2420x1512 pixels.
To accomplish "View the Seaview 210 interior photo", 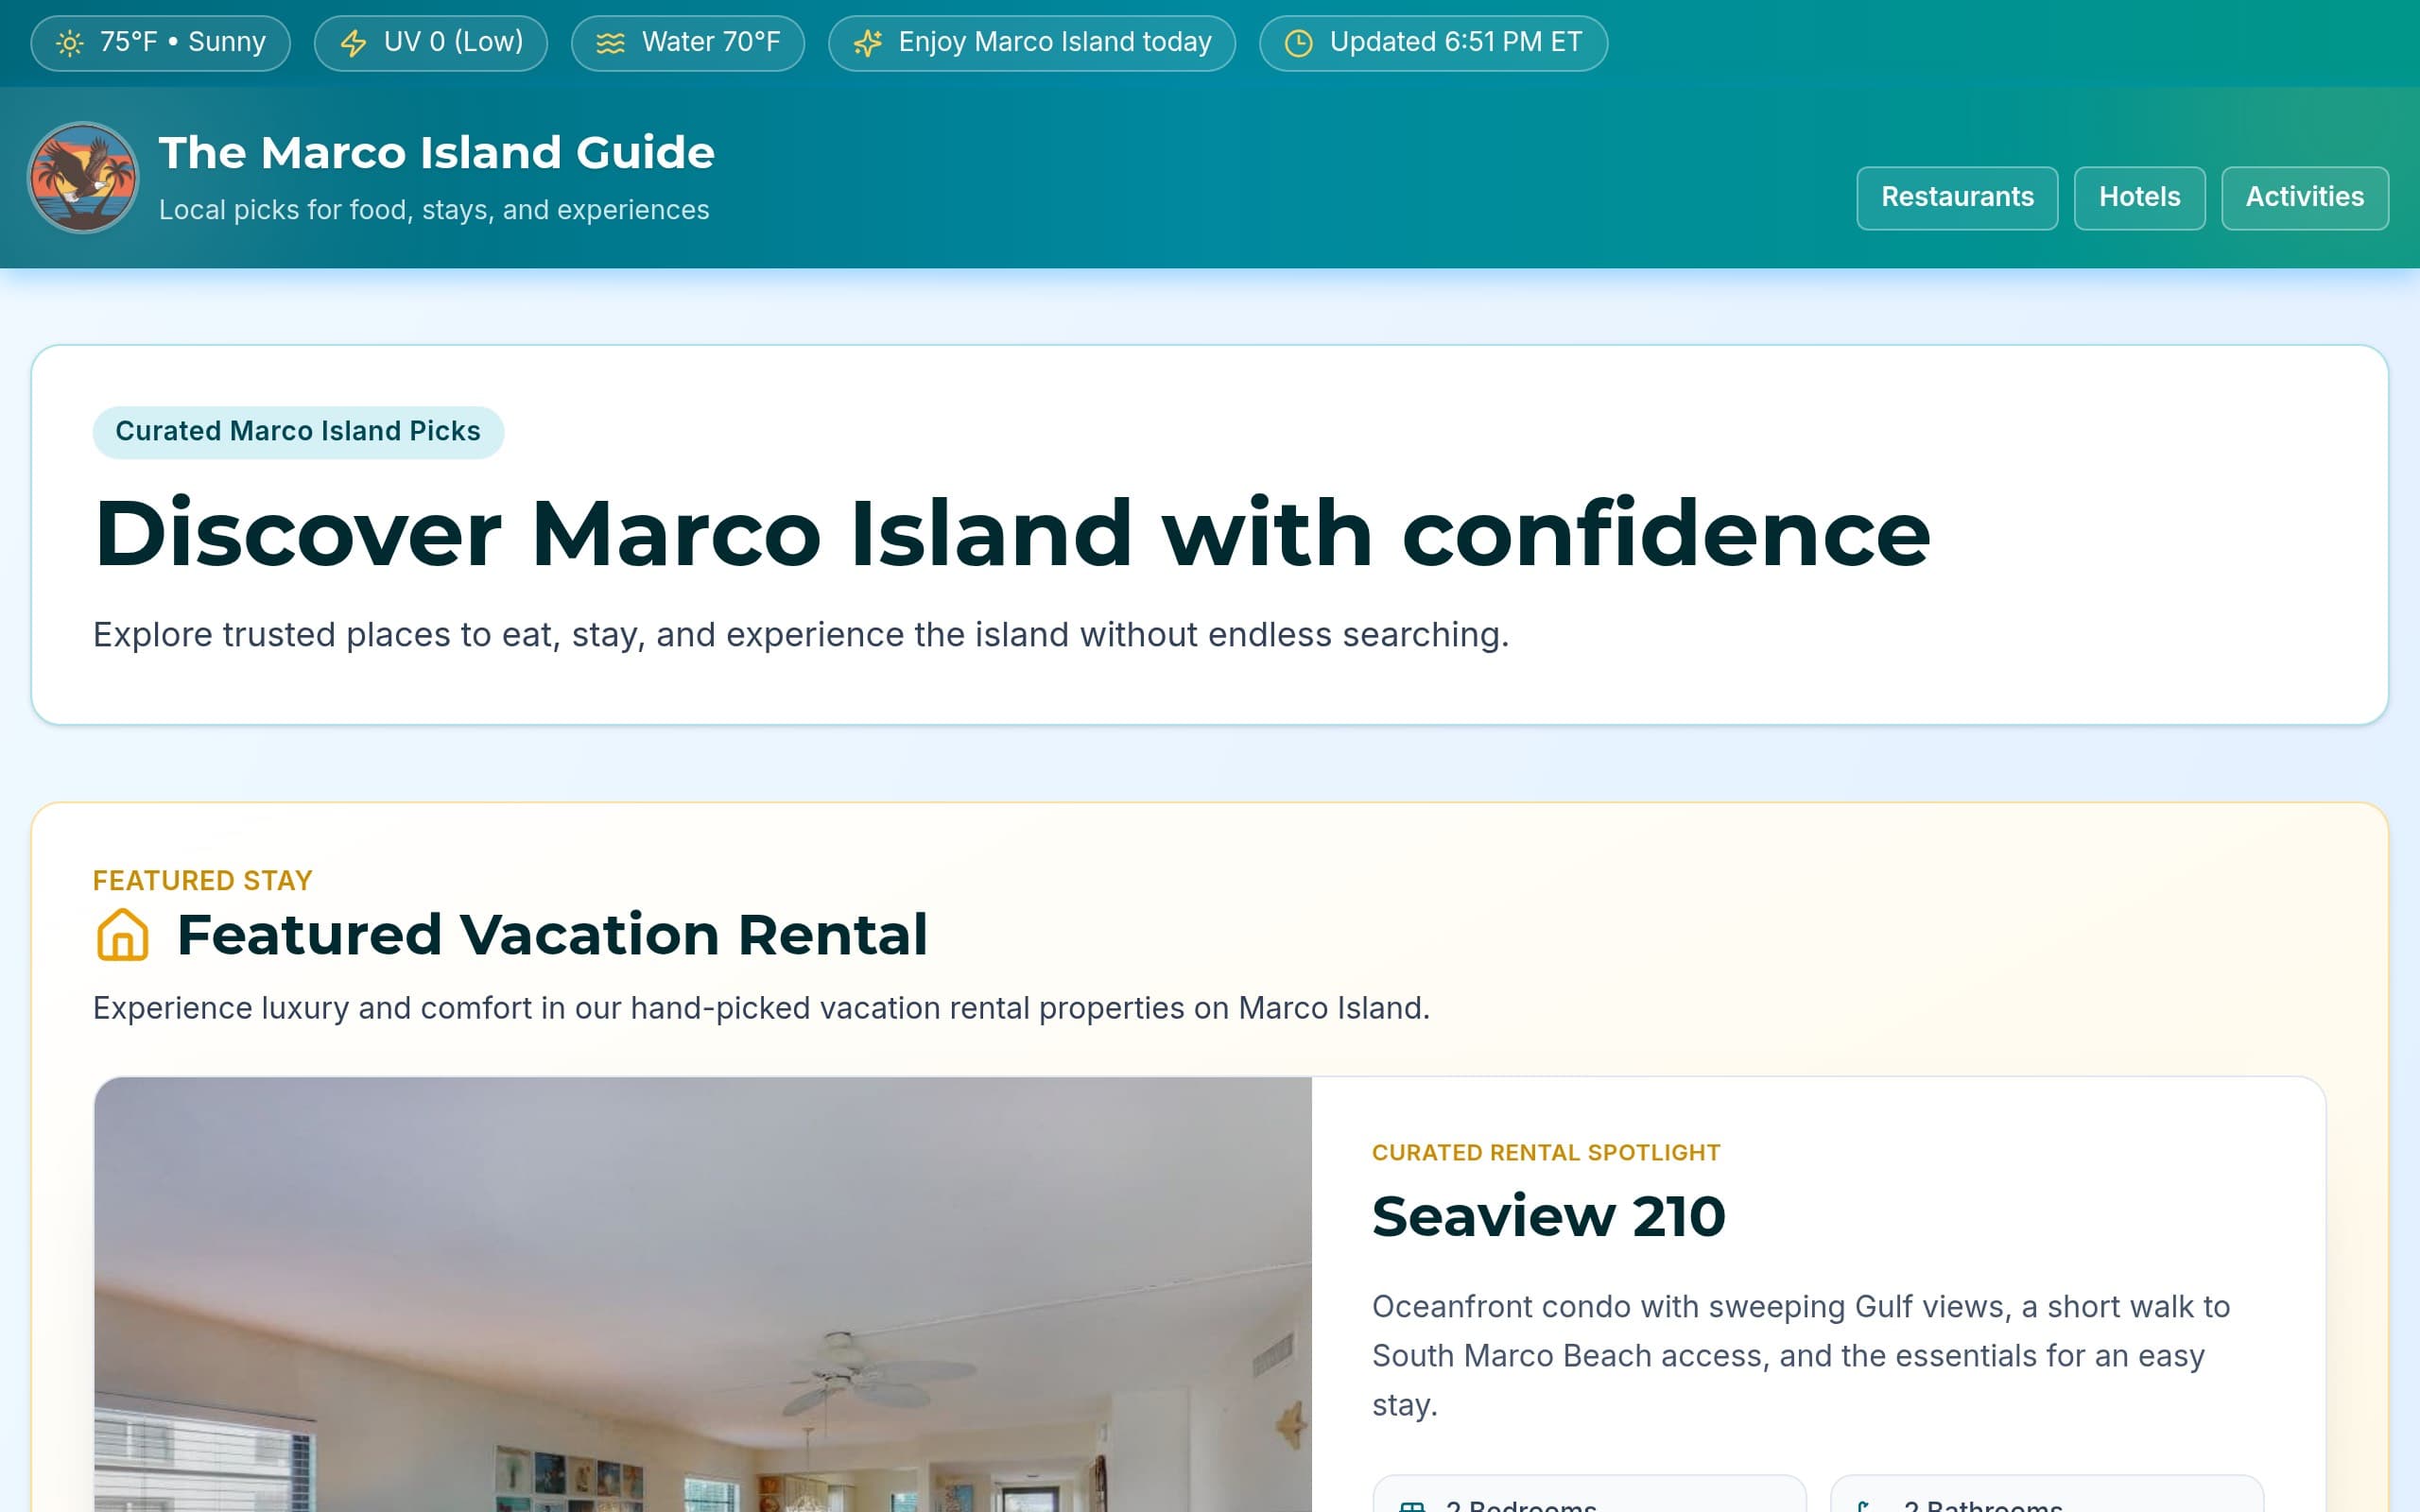I will pos(700,1300).
